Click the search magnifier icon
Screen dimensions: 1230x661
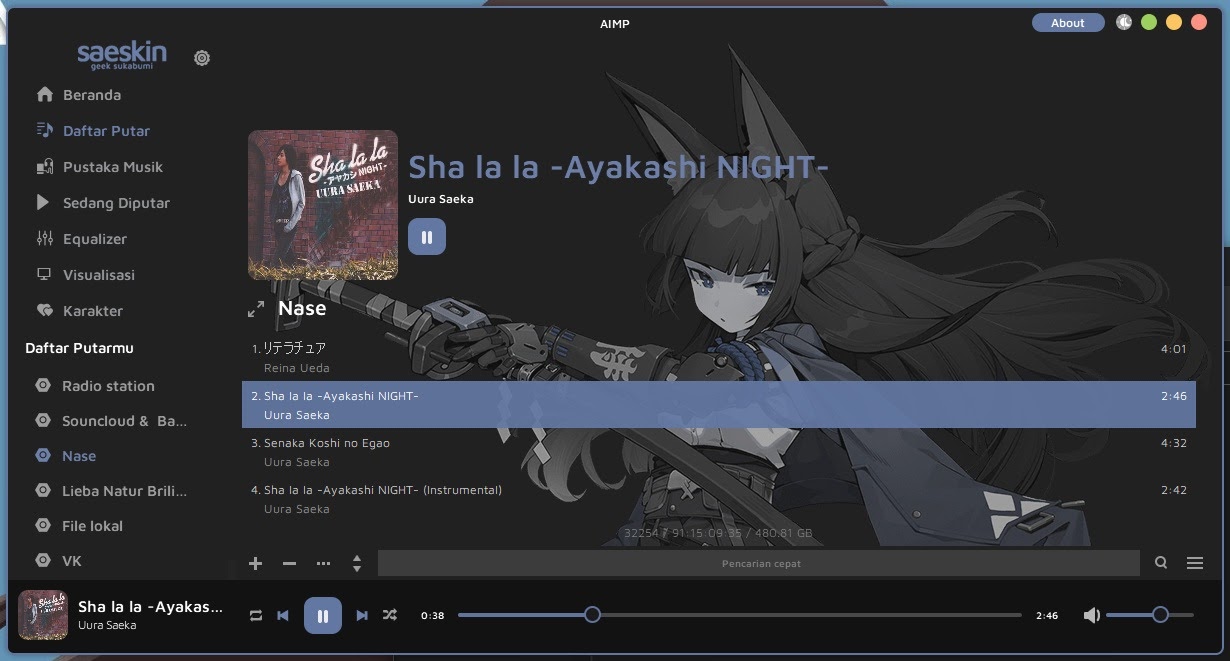pos(1161,563)
